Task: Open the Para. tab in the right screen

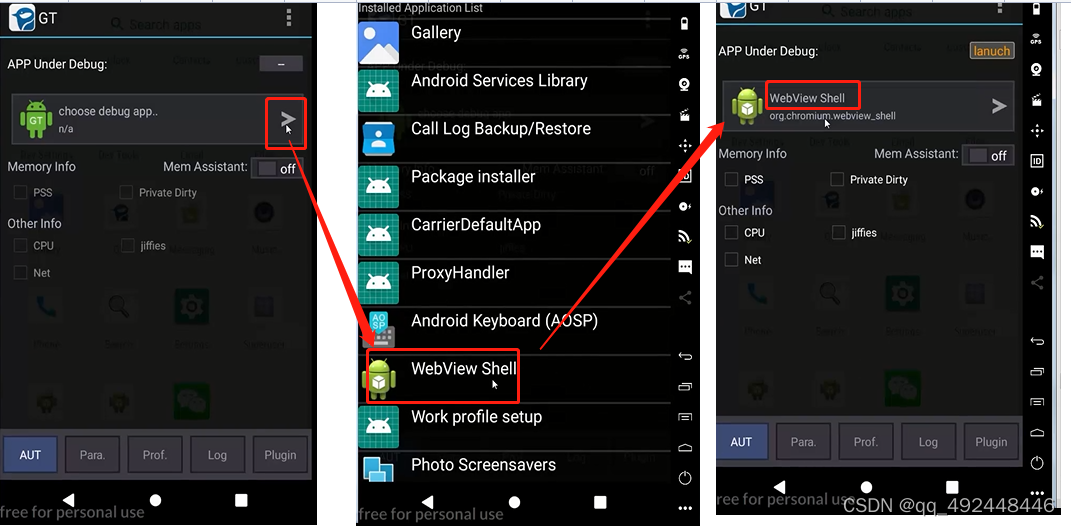Action: click(x=803, y=442)
